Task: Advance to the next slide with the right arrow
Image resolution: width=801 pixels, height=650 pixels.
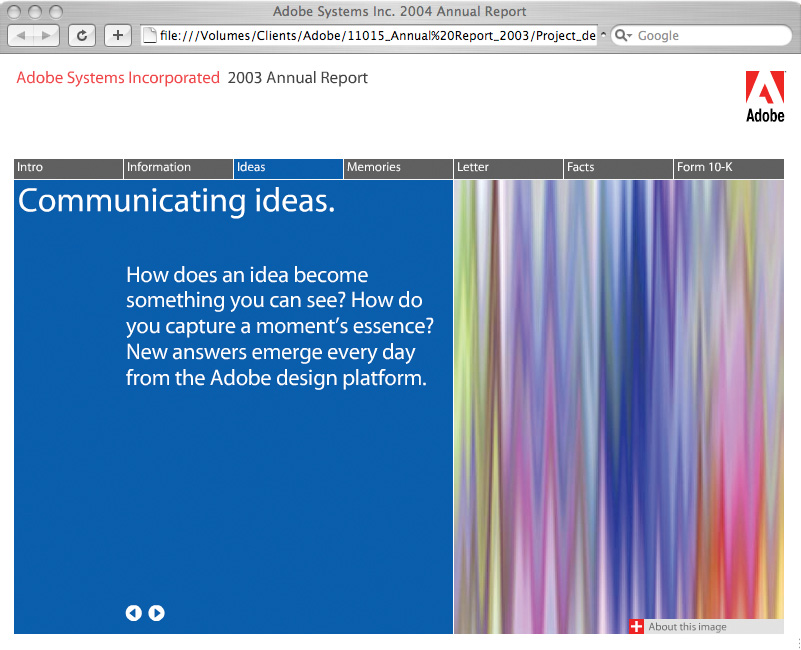Action: point(156,613)
